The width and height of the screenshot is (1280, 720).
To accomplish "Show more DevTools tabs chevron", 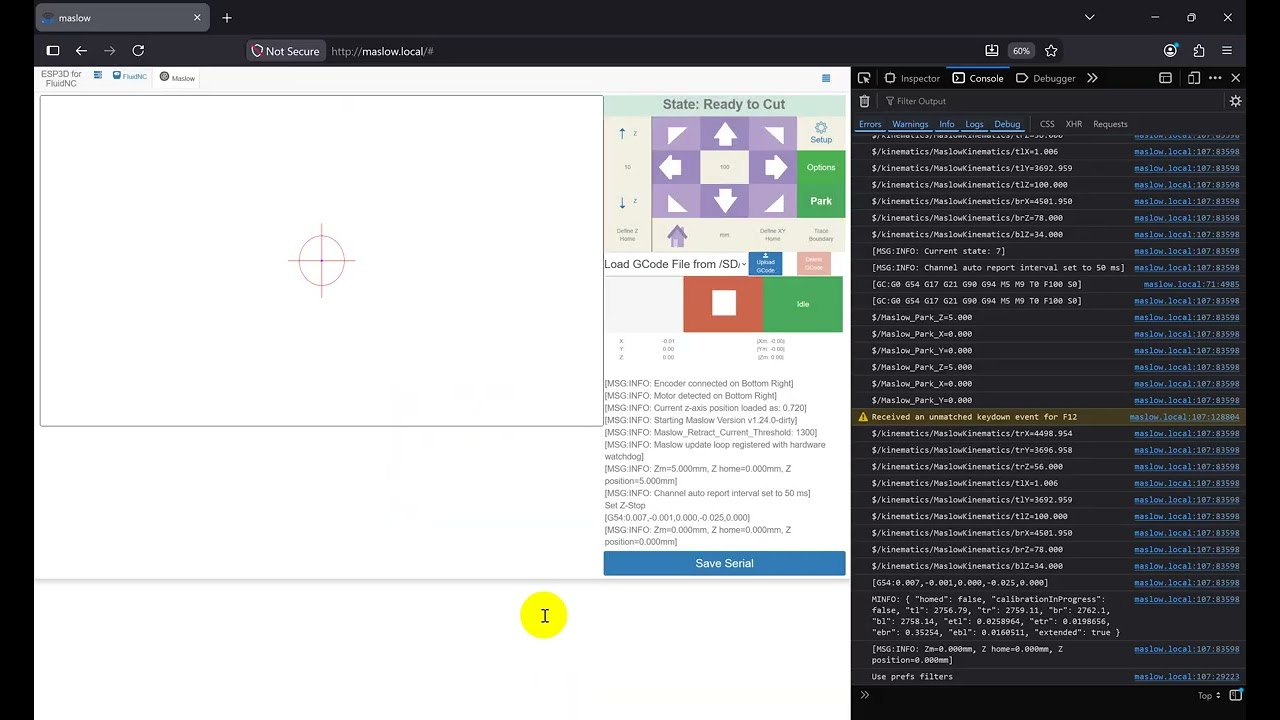I will point(1092,78).
